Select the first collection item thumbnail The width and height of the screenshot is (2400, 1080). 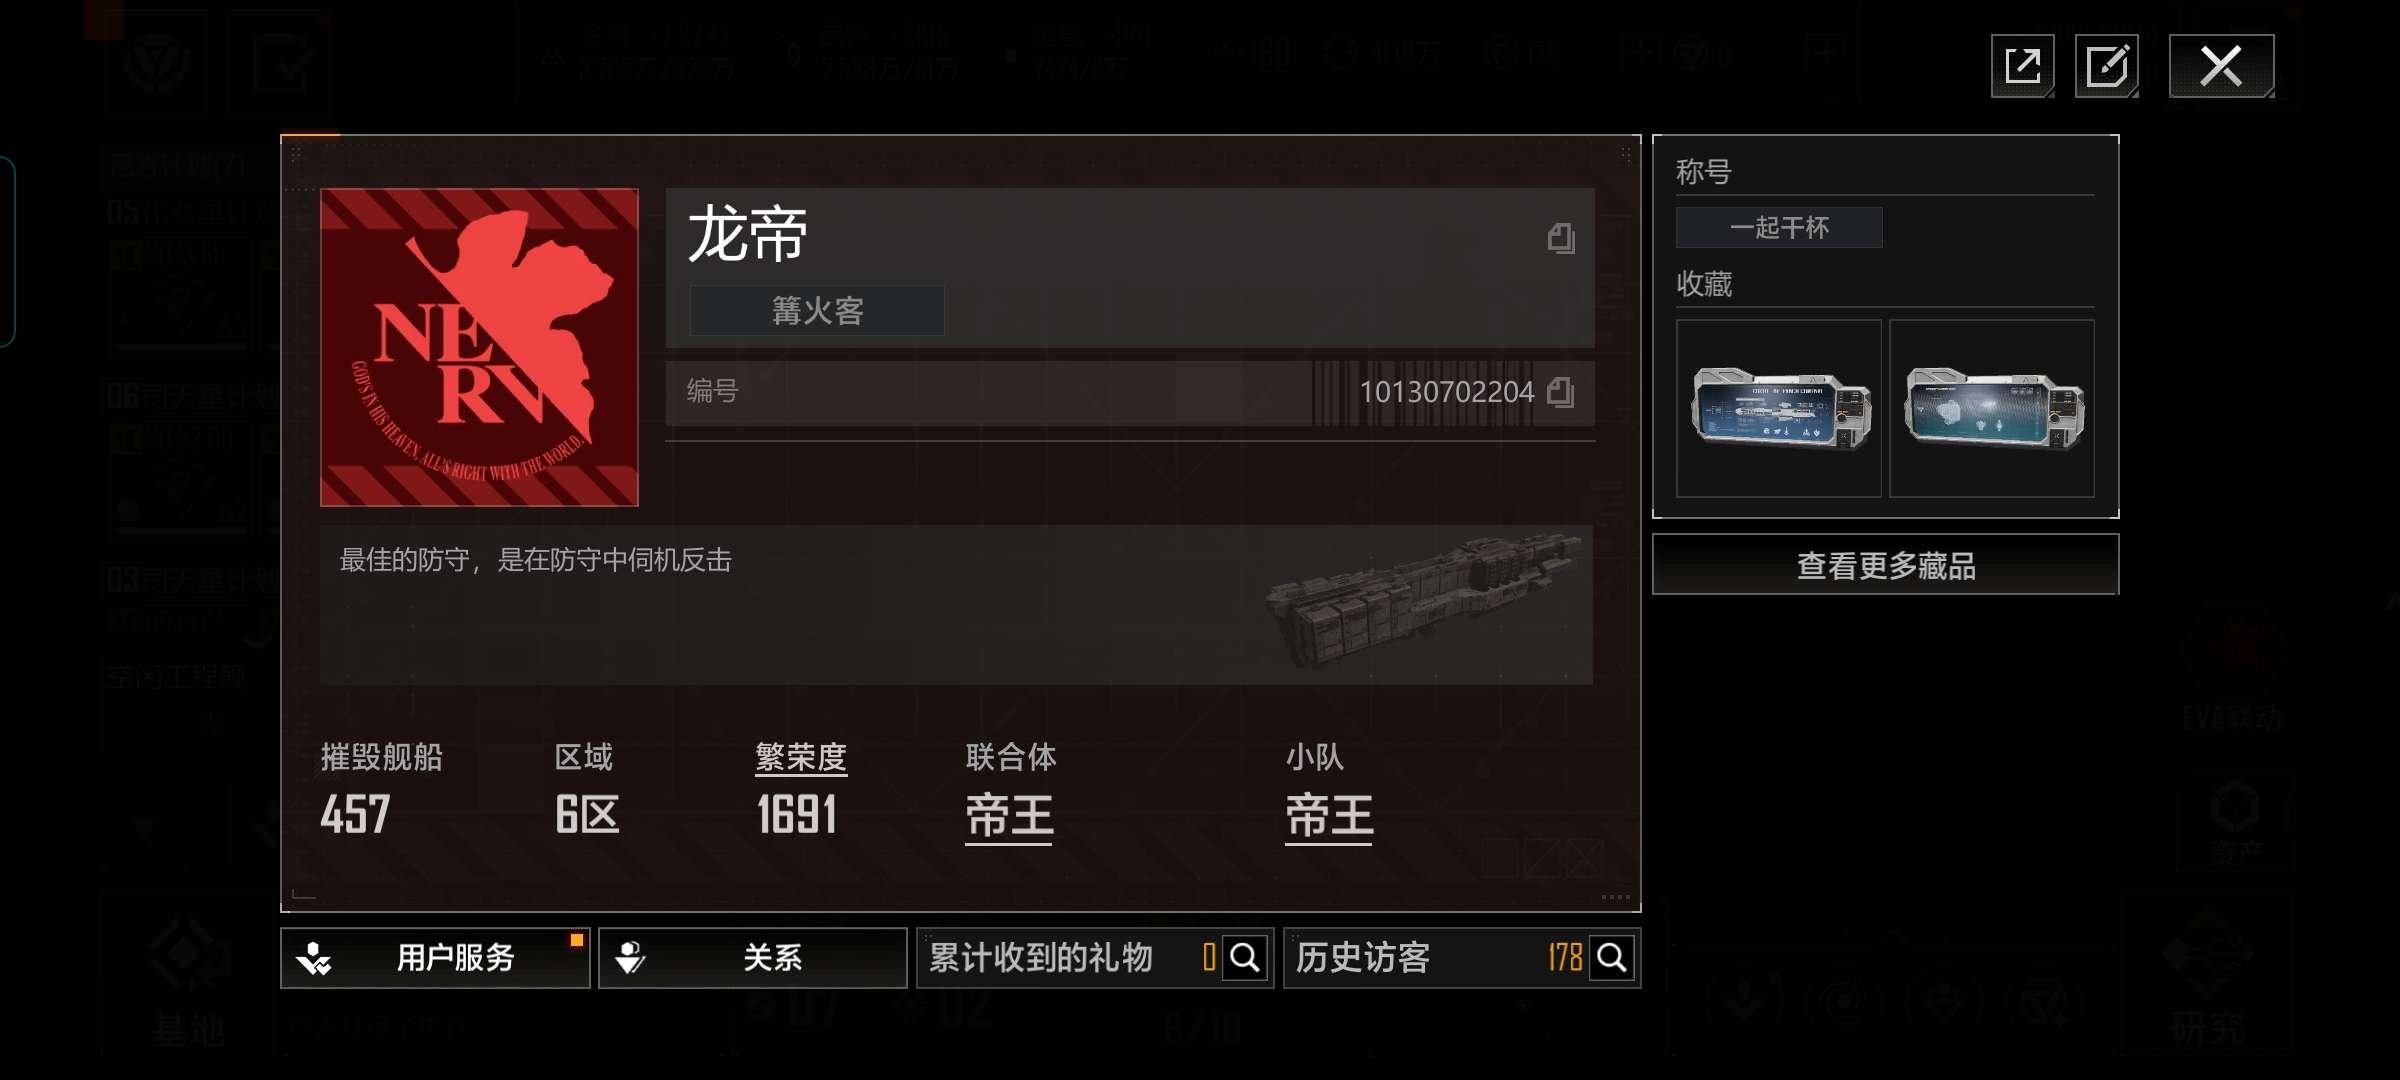point(1779,409)
